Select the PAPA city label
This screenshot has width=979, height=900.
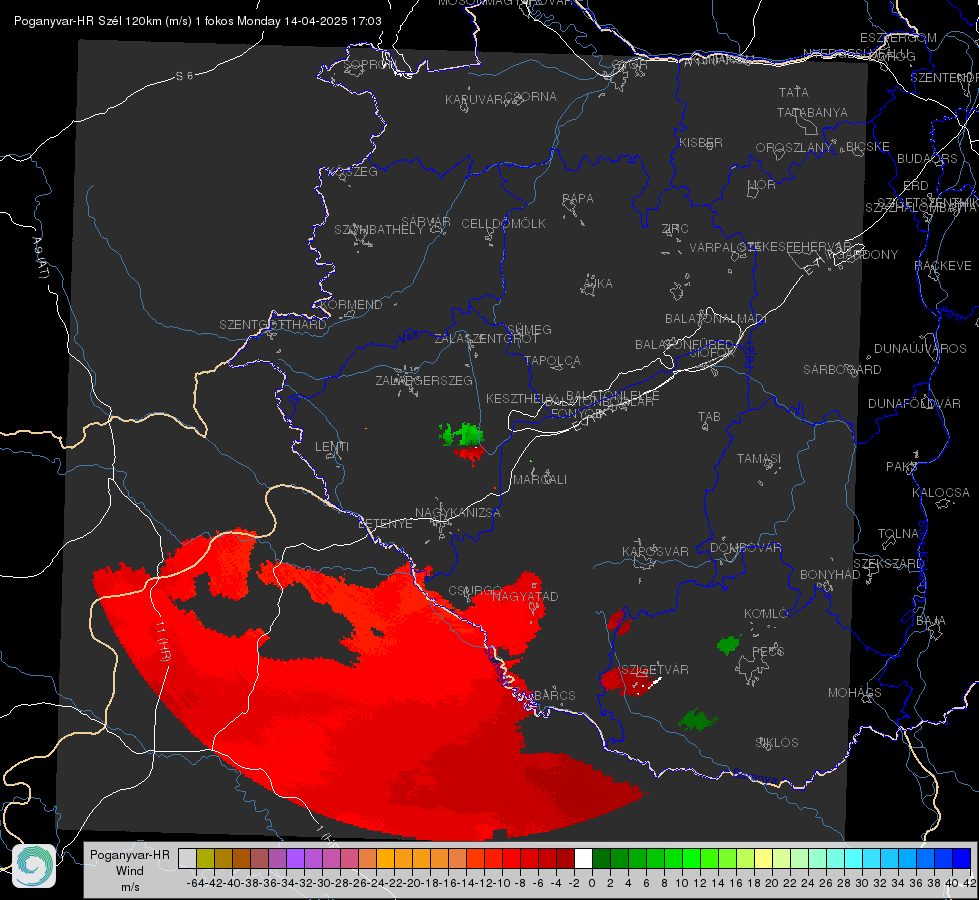tap(578, 199)
